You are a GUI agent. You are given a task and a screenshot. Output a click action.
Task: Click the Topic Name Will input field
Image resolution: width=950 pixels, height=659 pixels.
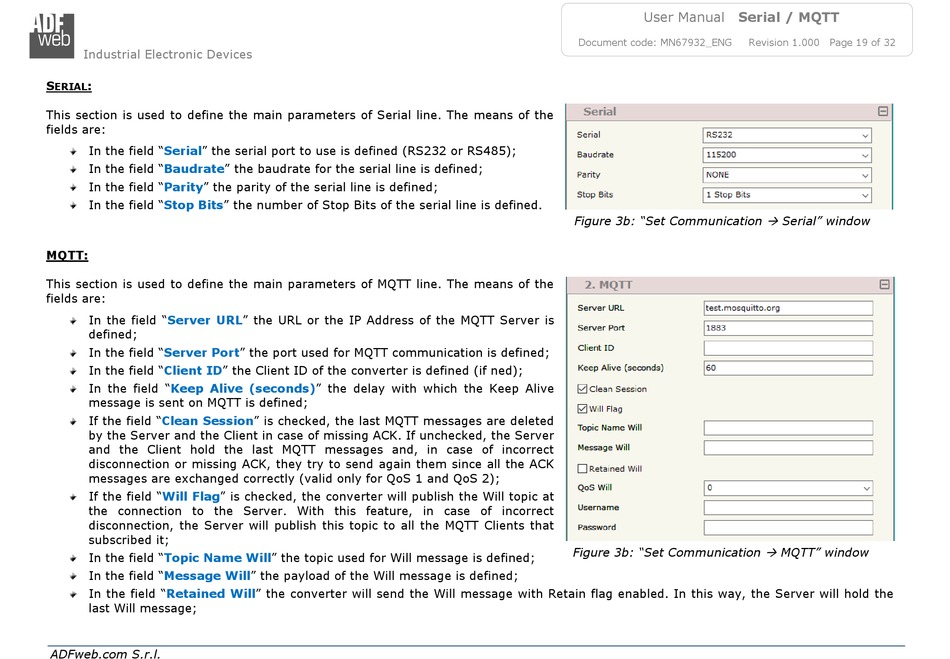click(x=787, y=428)
